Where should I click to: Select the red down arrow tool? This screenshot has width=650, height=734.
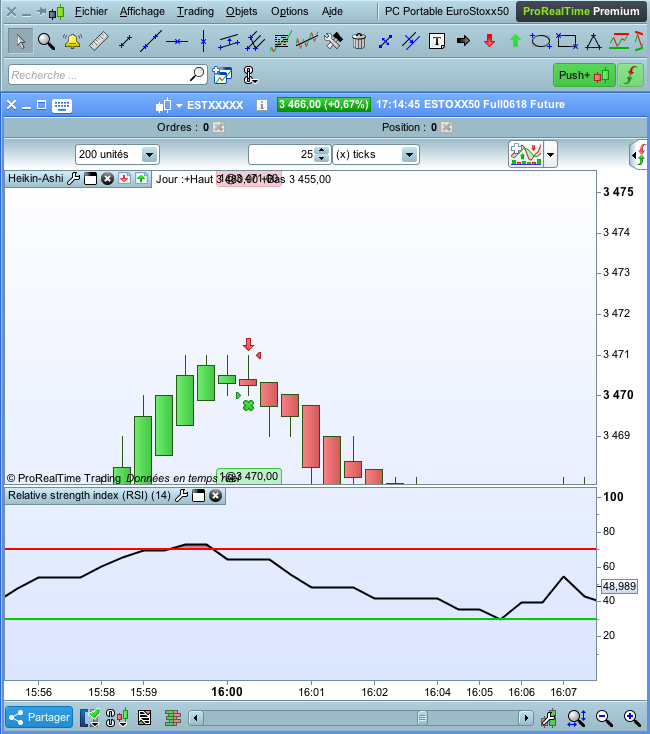tap(489, 41)
